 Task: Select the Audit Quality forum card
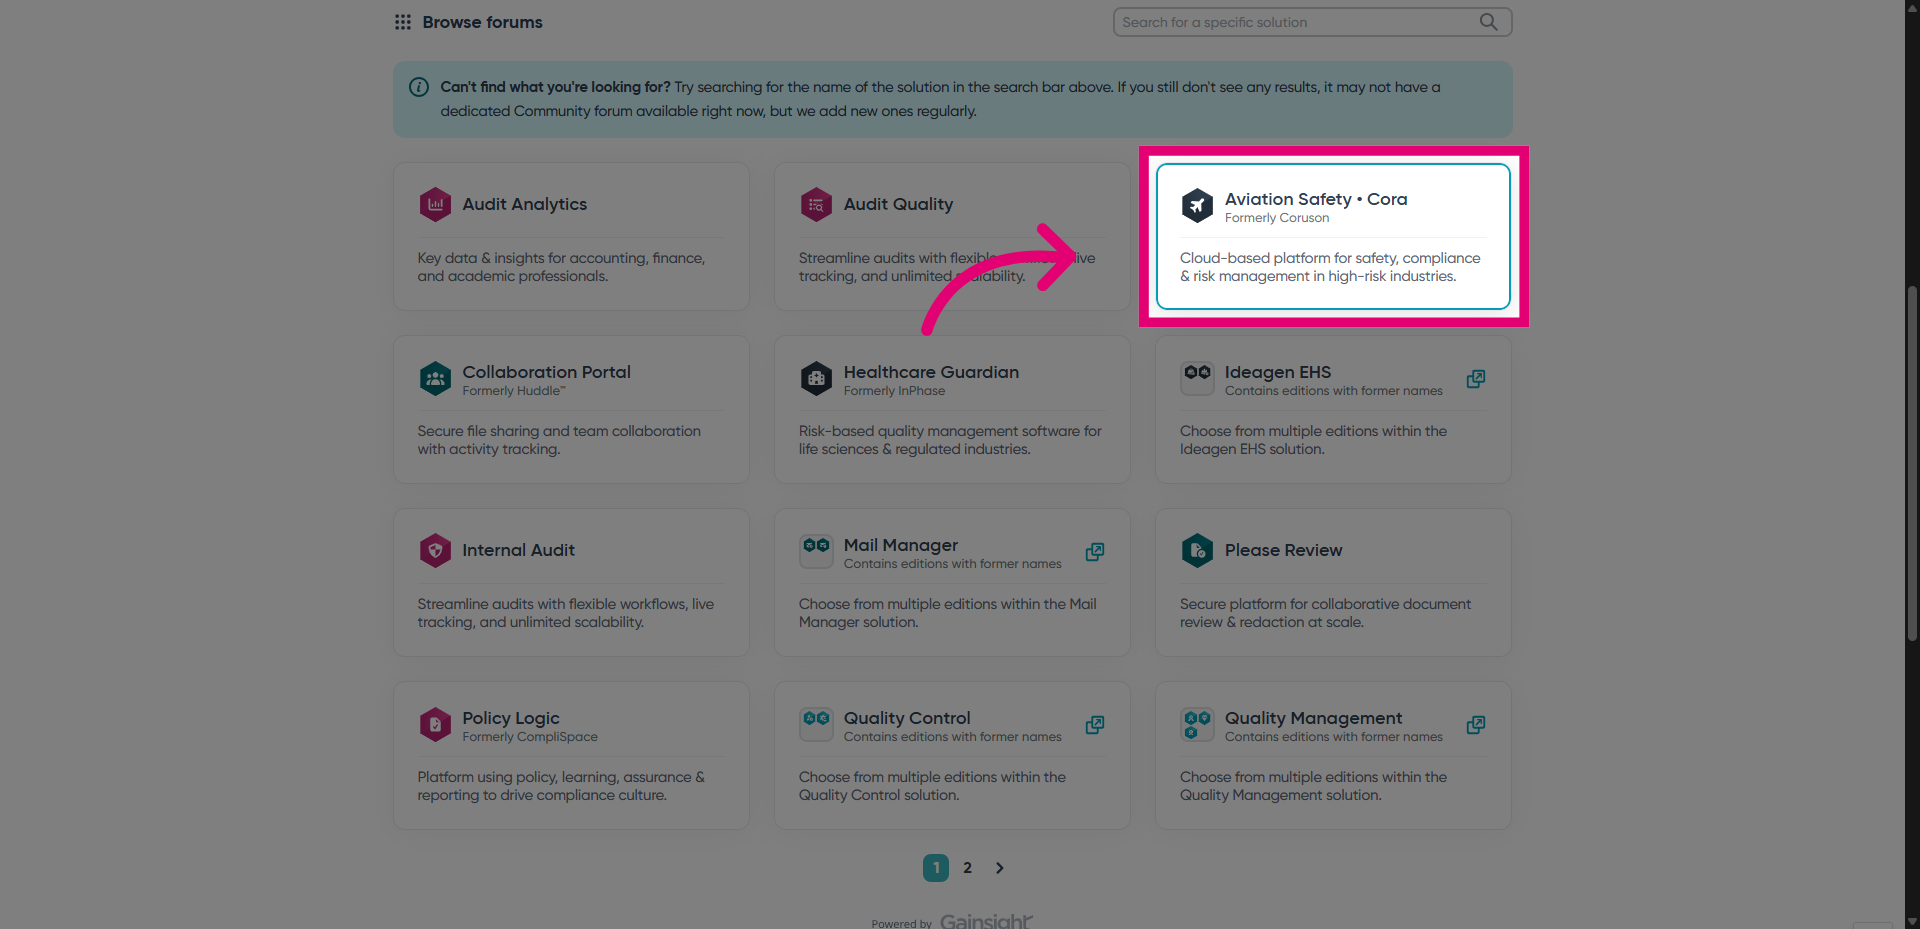pos(952,236)
